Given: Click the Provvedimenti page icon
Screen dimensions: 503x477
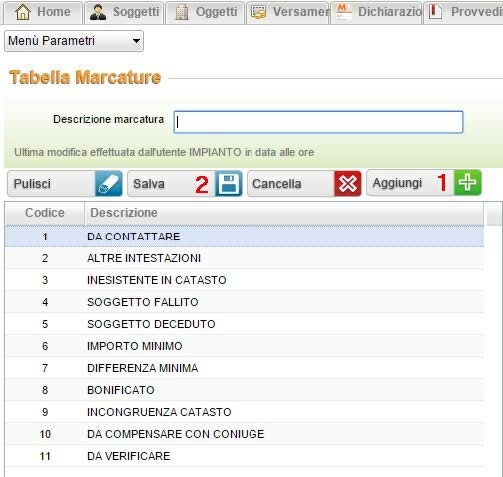Looking at the screenshot, I should (x=436, y=12).
